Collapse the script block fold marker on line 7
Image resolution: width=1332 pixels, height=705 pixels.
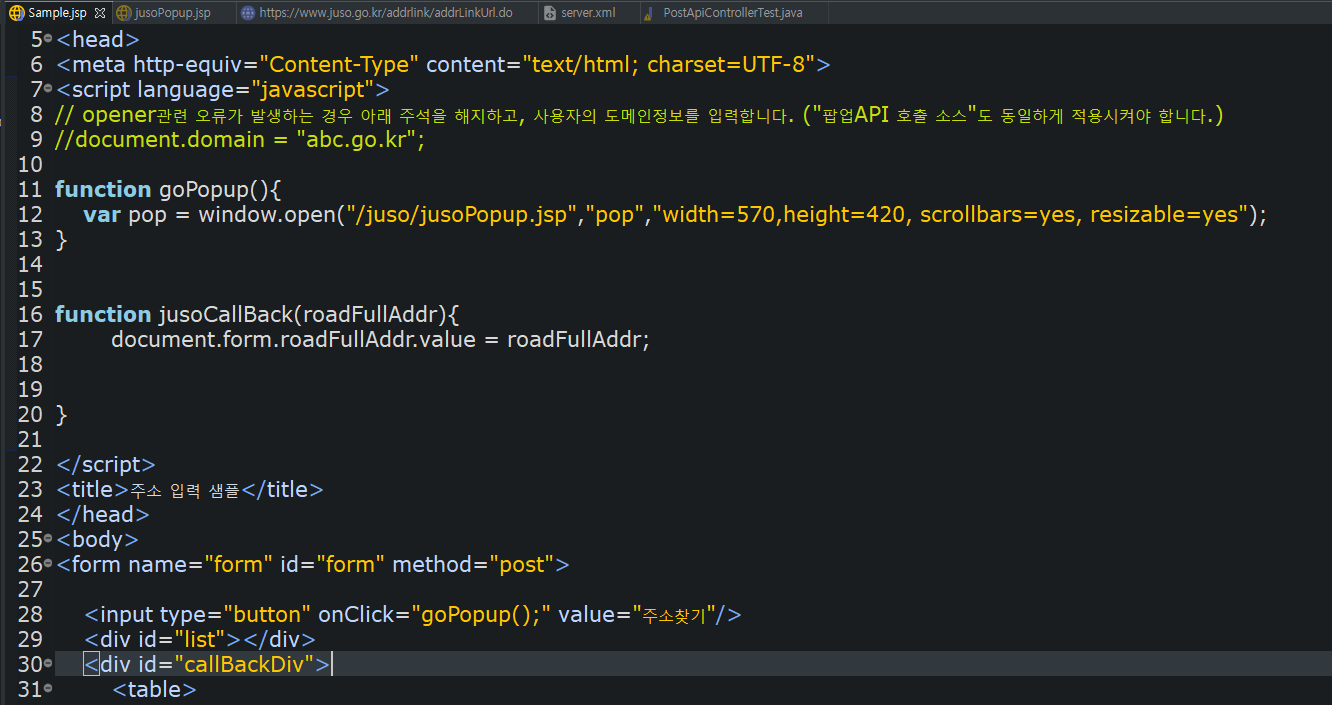pos(48,90)
